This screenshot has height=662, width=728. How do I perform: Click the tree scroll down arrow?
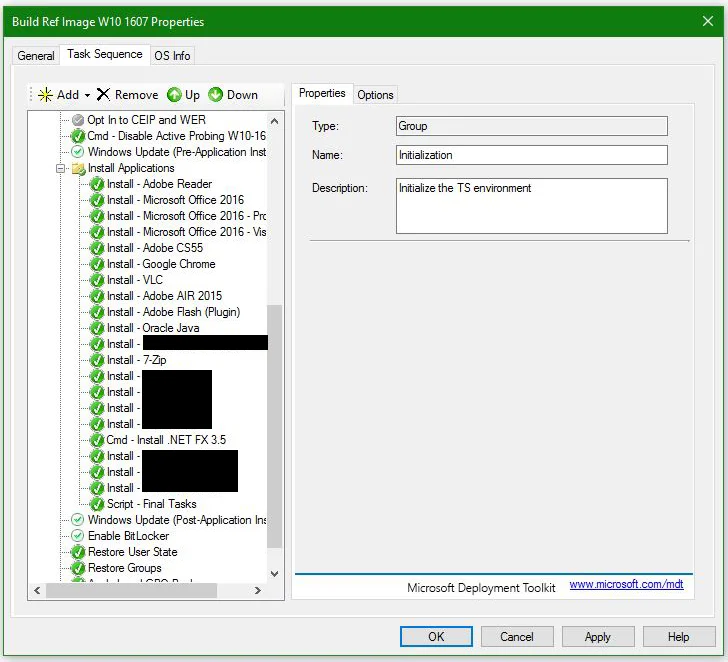click(x=274, y=574)
